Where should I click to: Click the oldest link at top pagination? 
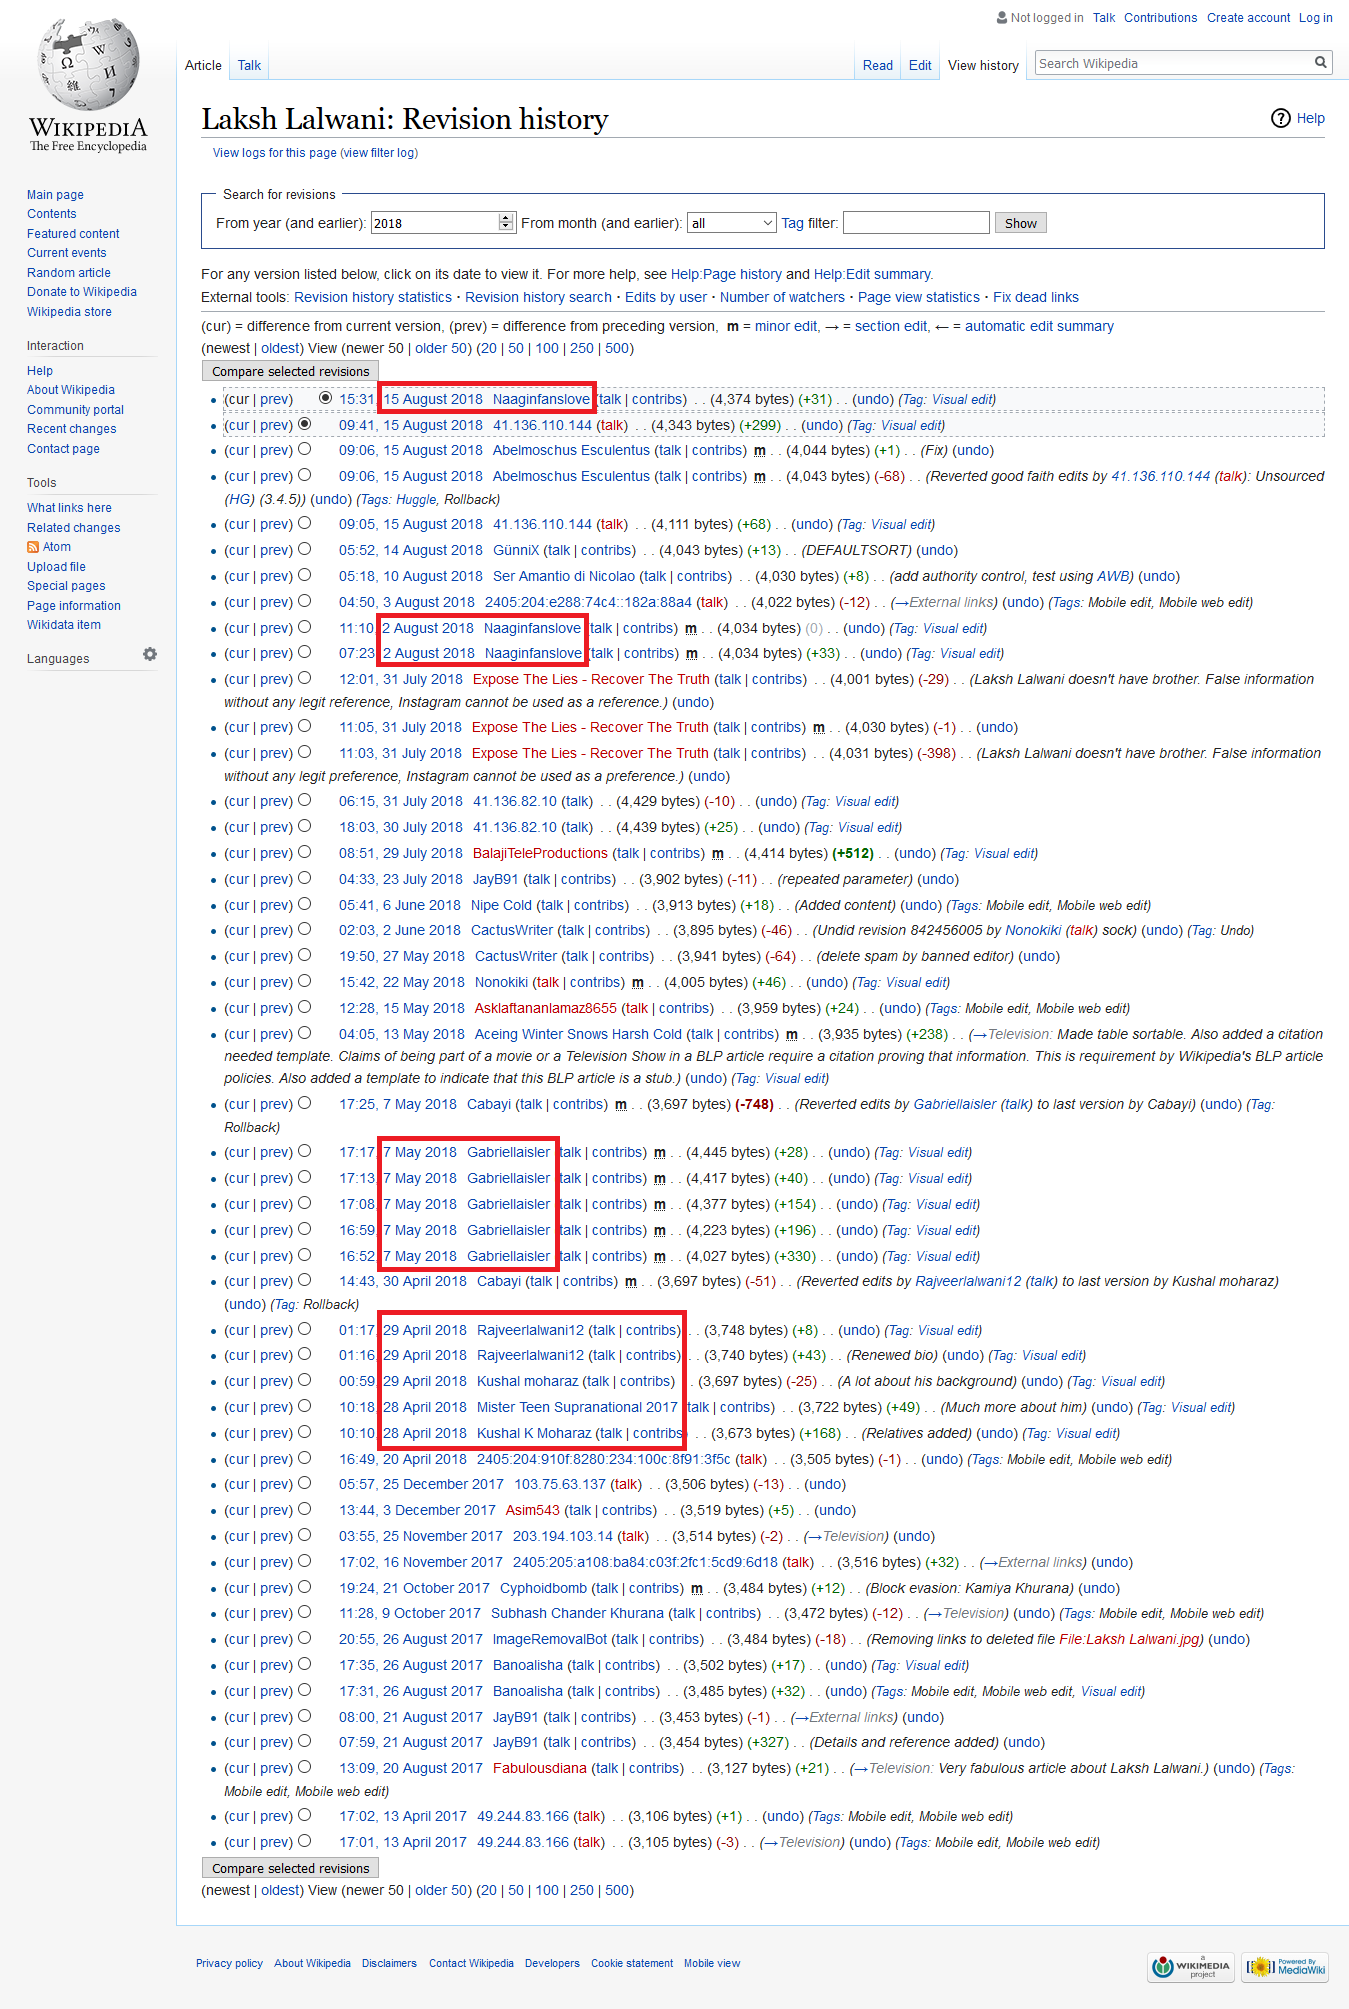[281, 348]
